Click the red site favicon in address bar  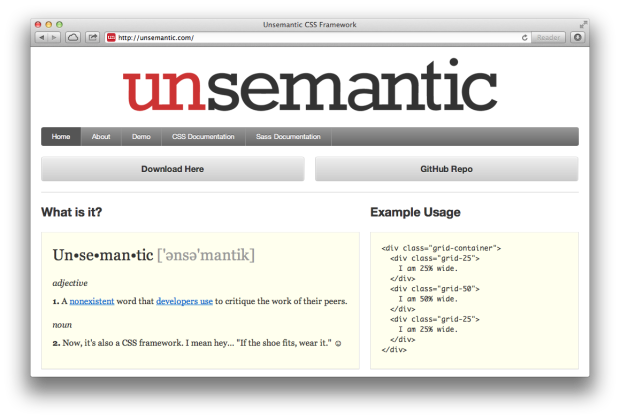(111, 38)
